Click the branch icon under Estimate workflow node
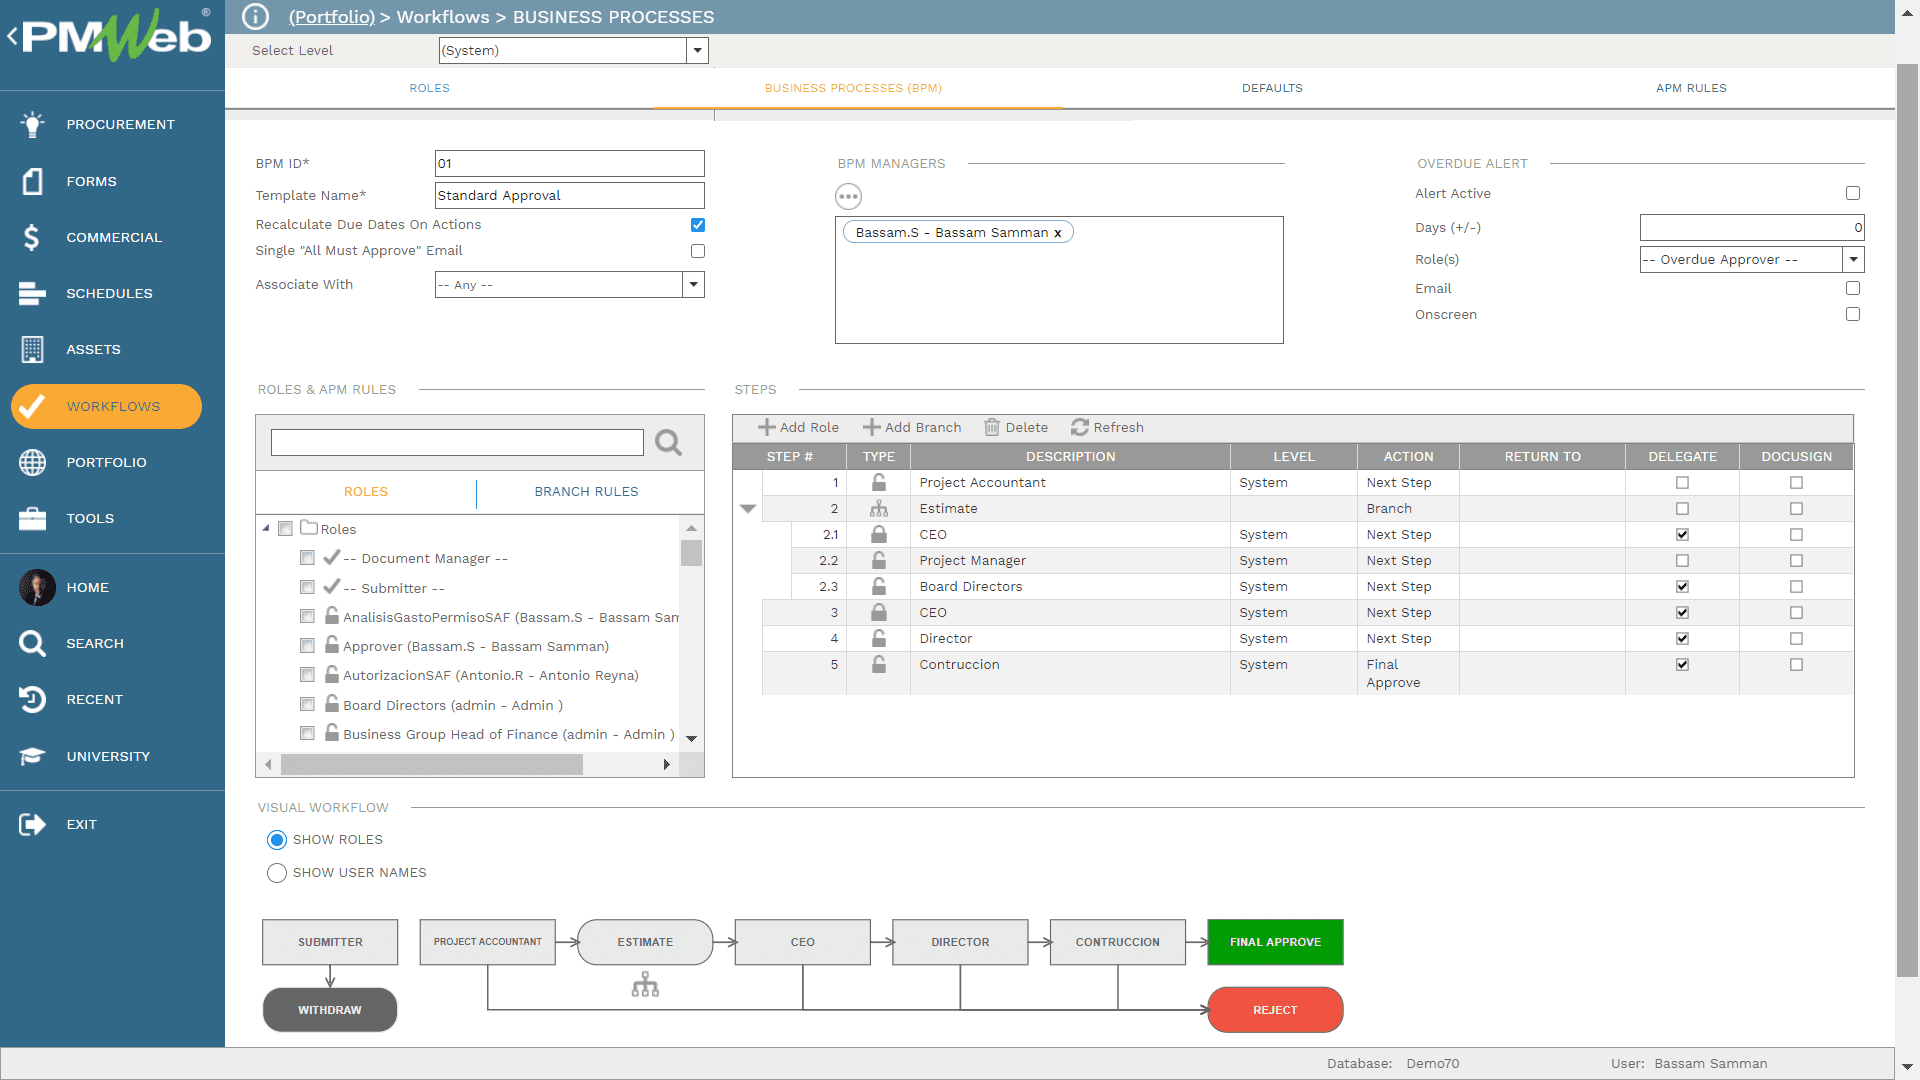This screenshot has width=1920, height=1080. [x=645, y=985]
